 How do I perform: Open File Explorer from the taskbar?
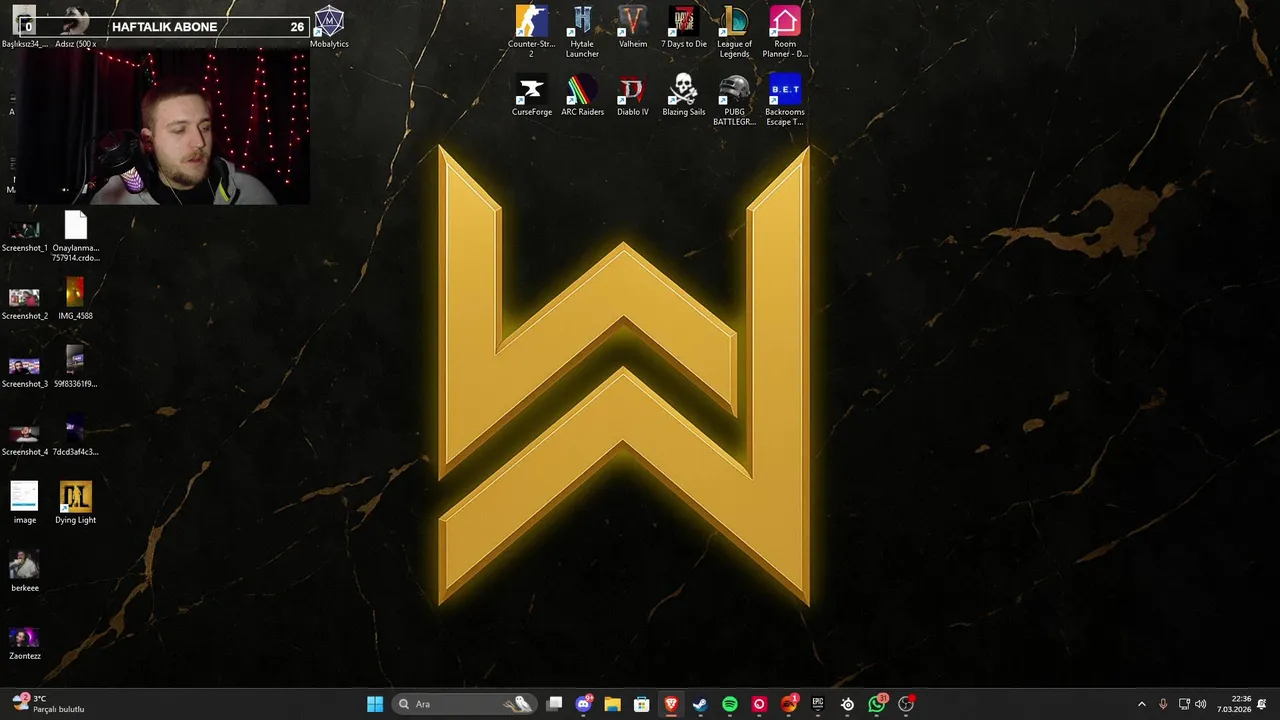pyautogui.click(x=612, y=704)
